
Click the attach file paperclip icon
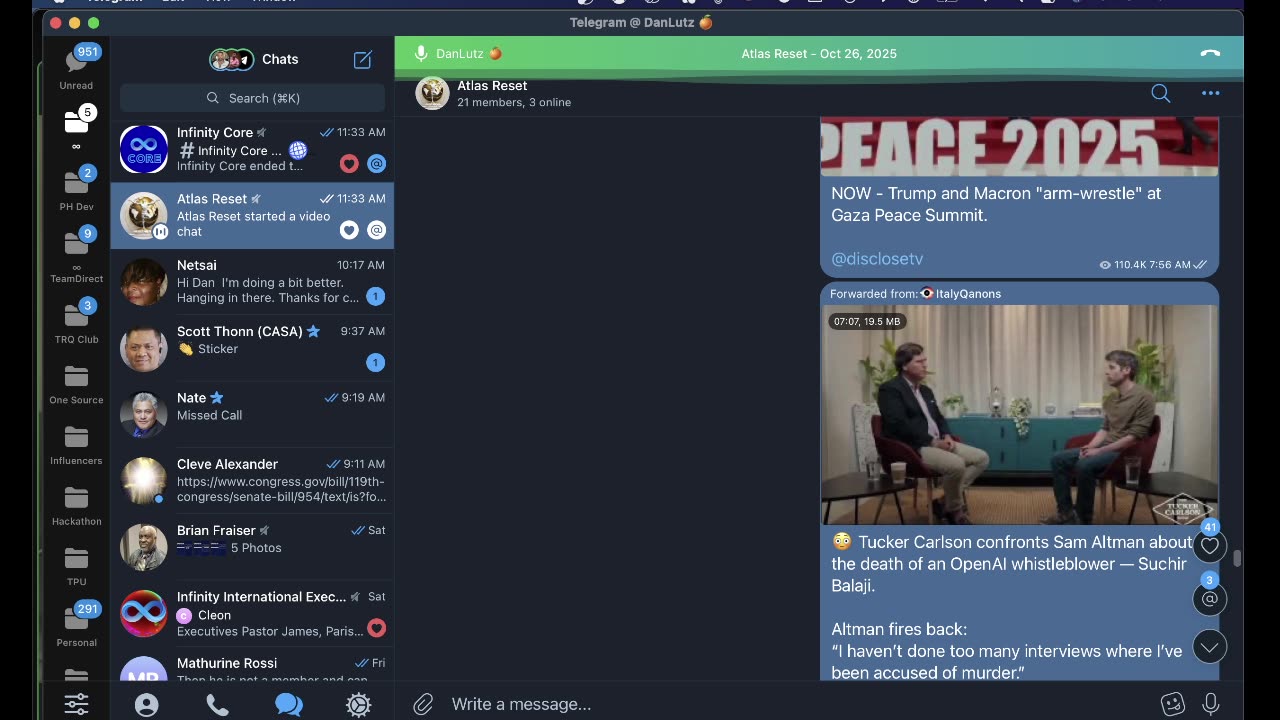coord(423,704)
